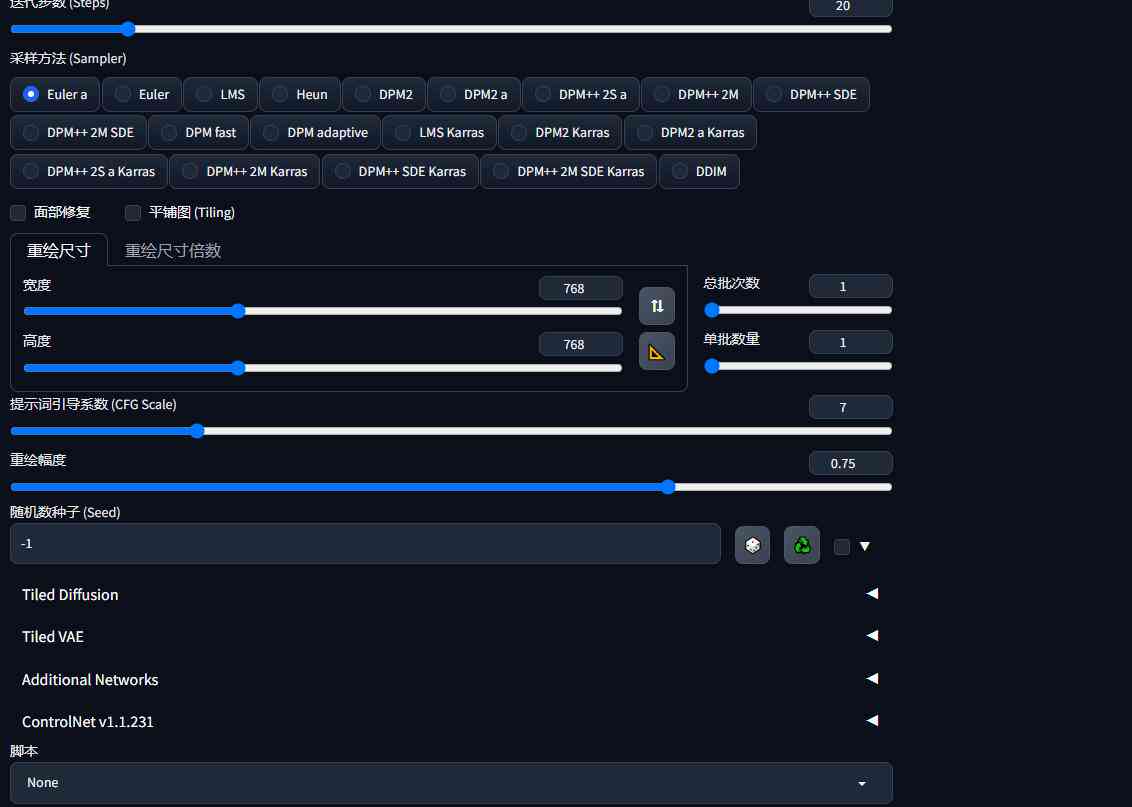
Task: Select the DPM++ SDE Karras sampler
Action: [x=400, y=172]
